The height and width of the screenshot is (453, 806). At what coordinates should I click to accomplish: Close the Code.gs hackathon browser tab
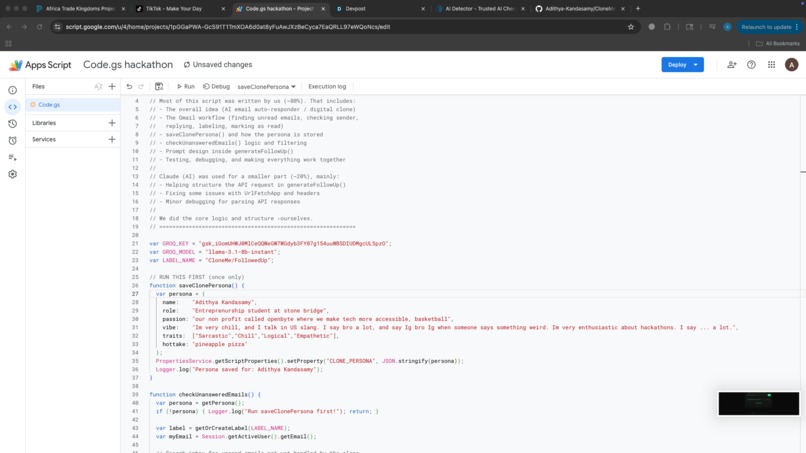coord(323,9)
